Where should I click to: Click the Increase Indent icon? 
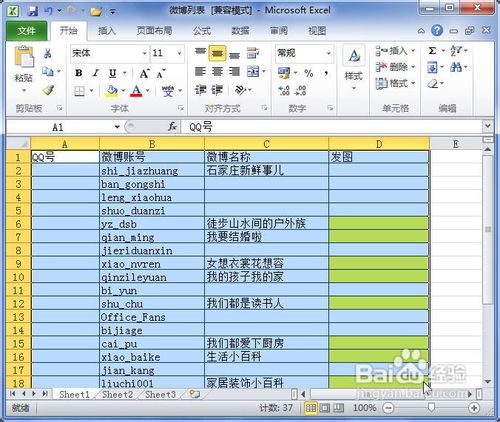pos(217,90)
